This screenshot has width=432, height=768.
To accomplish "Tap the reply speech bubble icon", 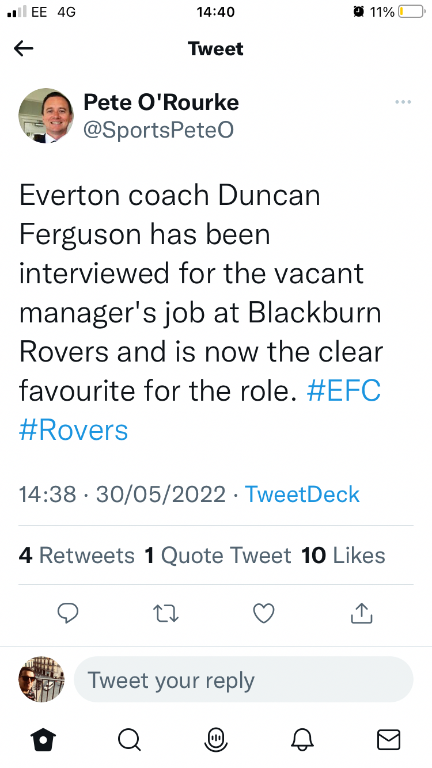I will (x=68, y=613).
